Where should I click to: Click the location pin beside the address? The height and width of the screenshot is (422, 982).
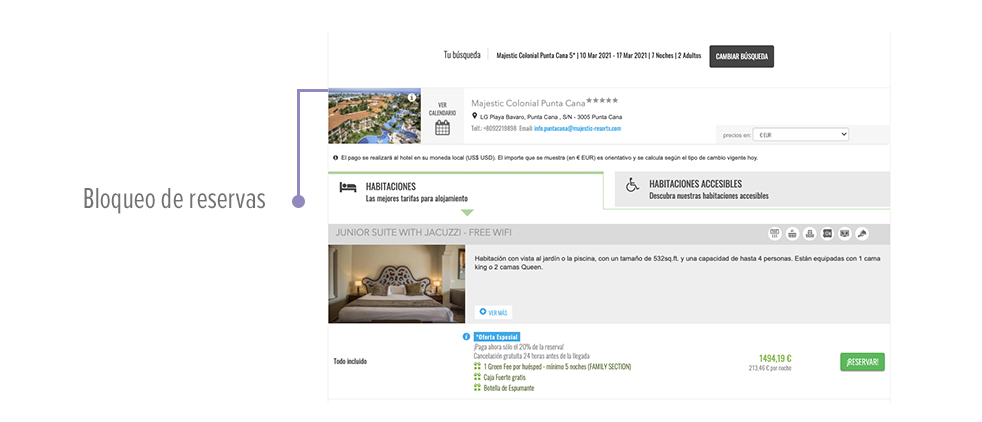click(475, 116)
